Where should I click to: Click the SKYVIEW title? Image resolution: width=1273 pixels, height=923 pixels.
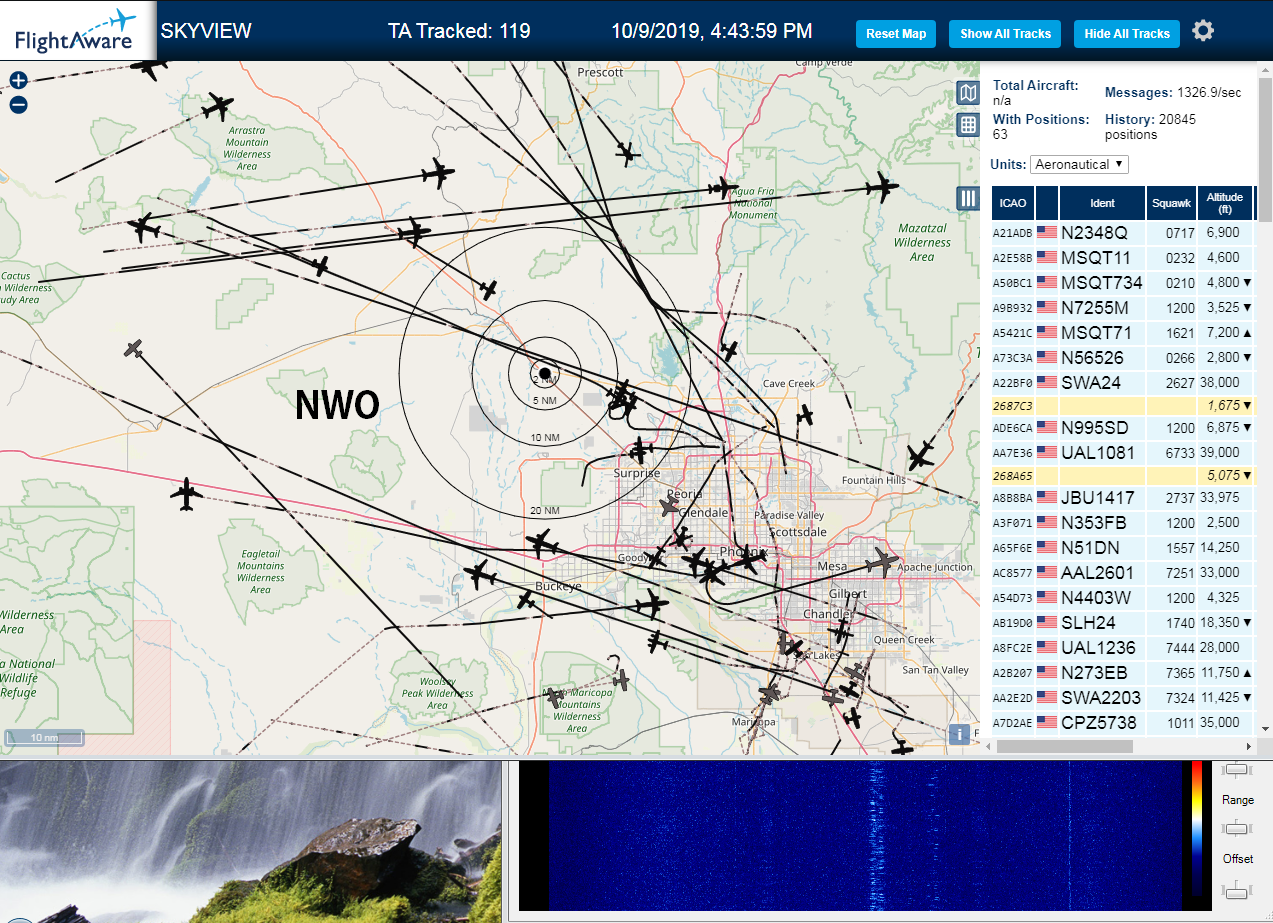tap(206, 31)
